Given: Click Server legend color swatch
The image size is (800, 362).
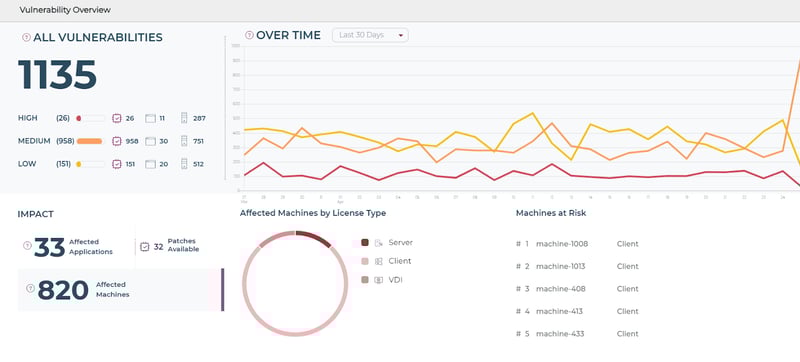Looking at the screenshot, I should 365,242.
